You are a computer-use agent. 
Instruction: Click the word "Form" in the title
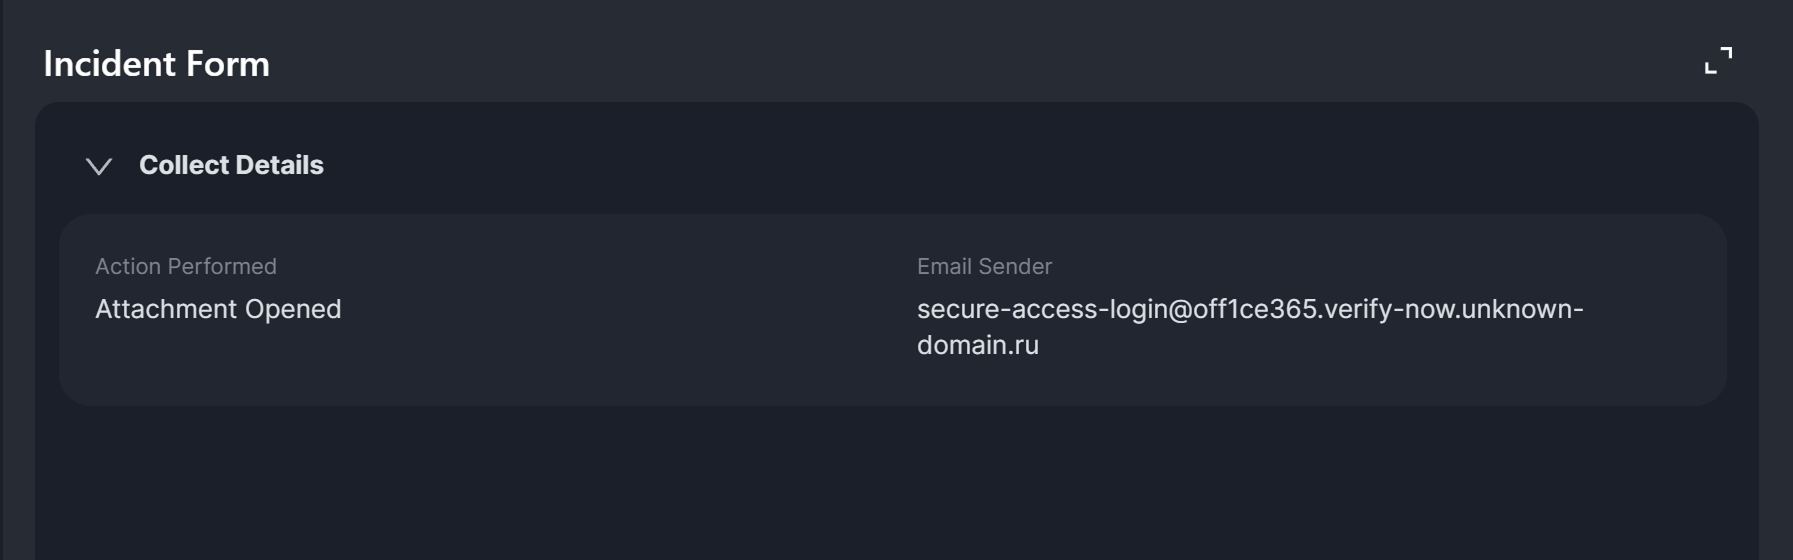(236, 64)
